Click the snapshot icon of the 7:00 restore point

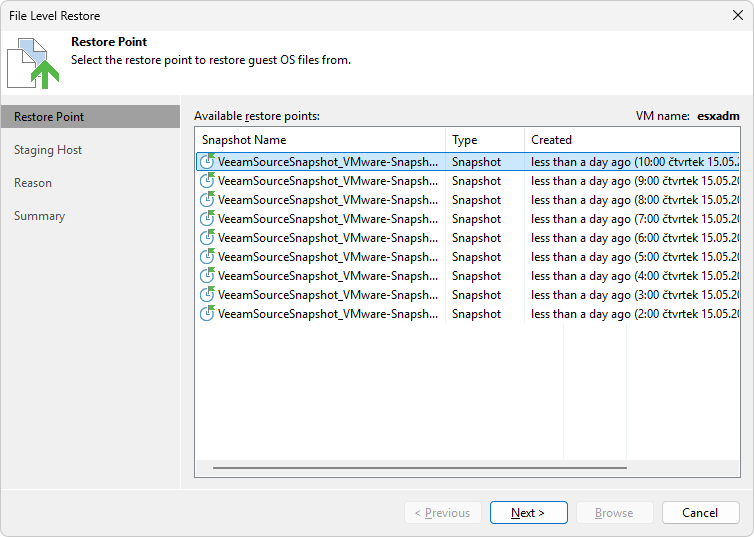click(x=207, y=218)
